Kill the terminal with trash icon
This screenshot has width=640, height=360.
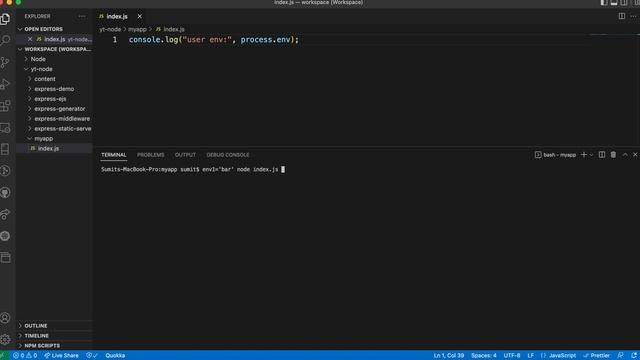(613, 155)
